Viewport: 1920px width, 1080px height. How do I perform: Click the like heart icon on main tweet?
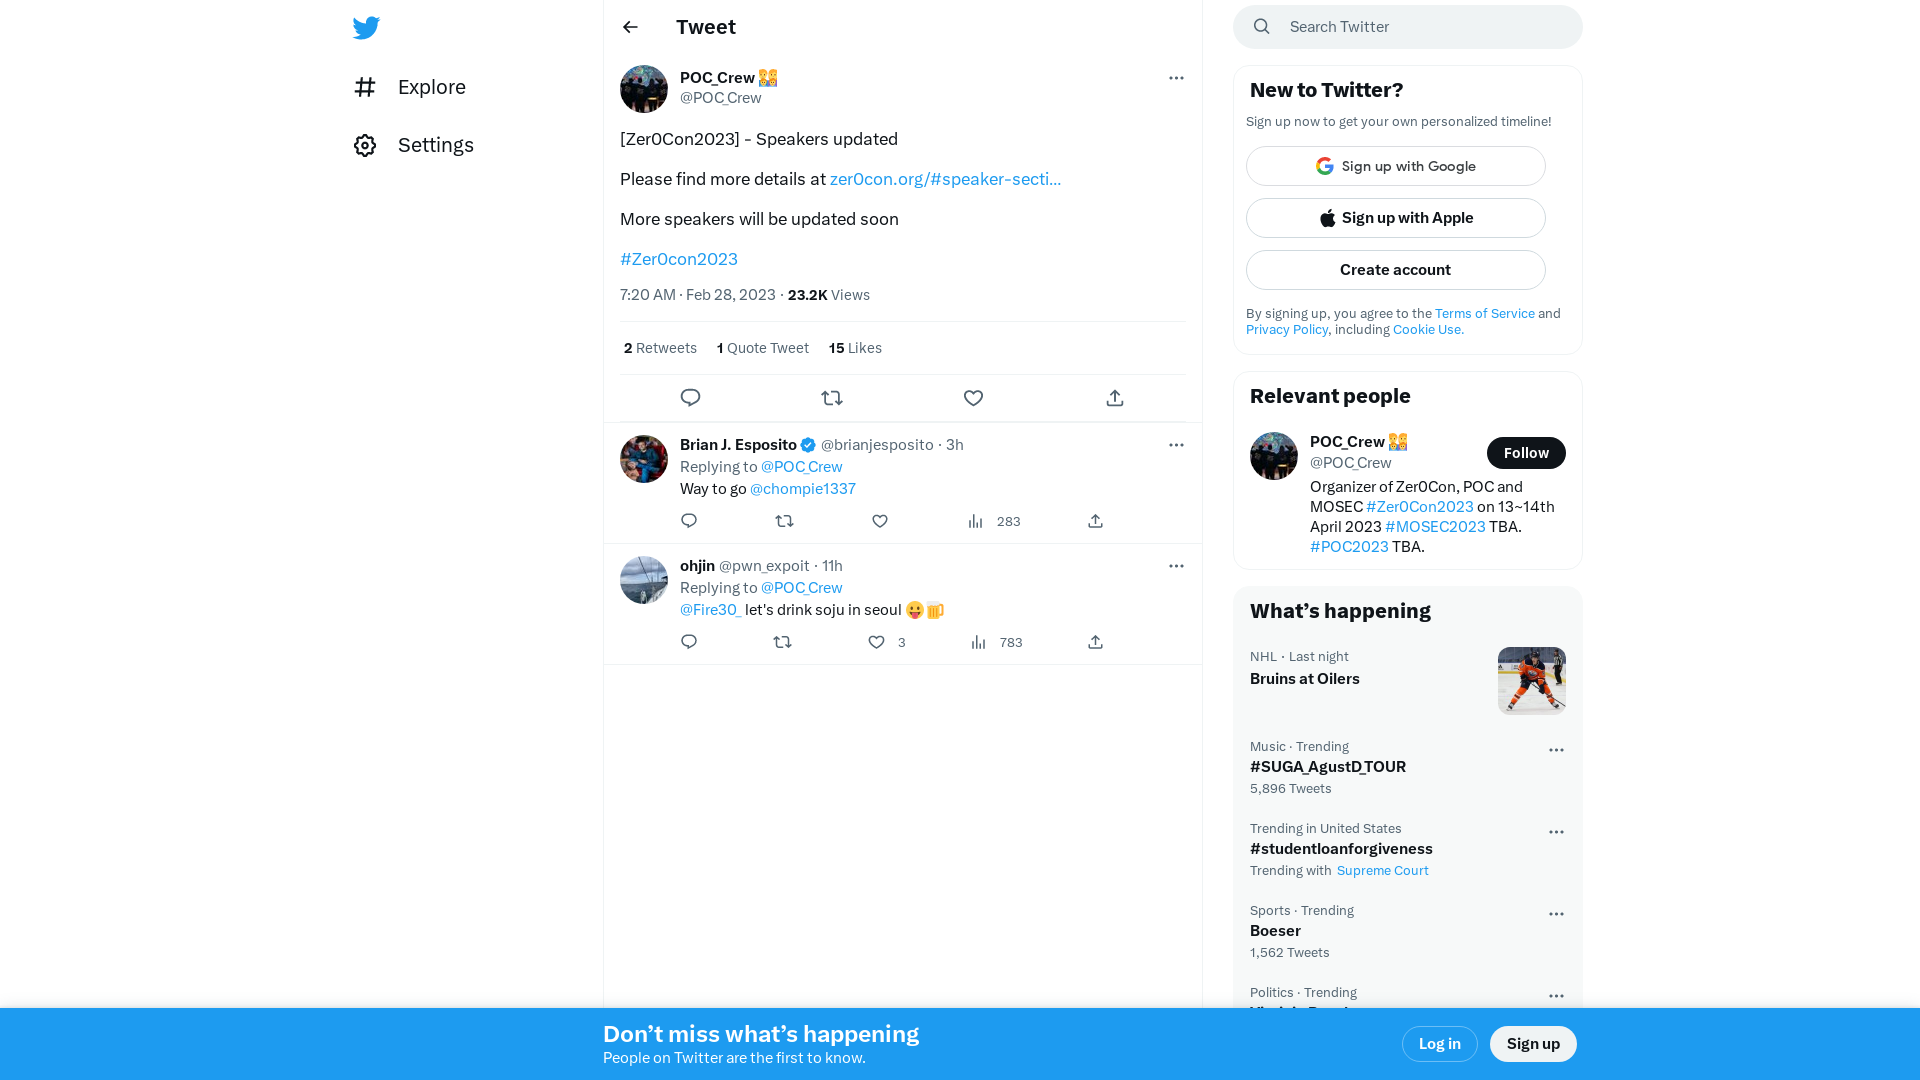pos(973,397)
